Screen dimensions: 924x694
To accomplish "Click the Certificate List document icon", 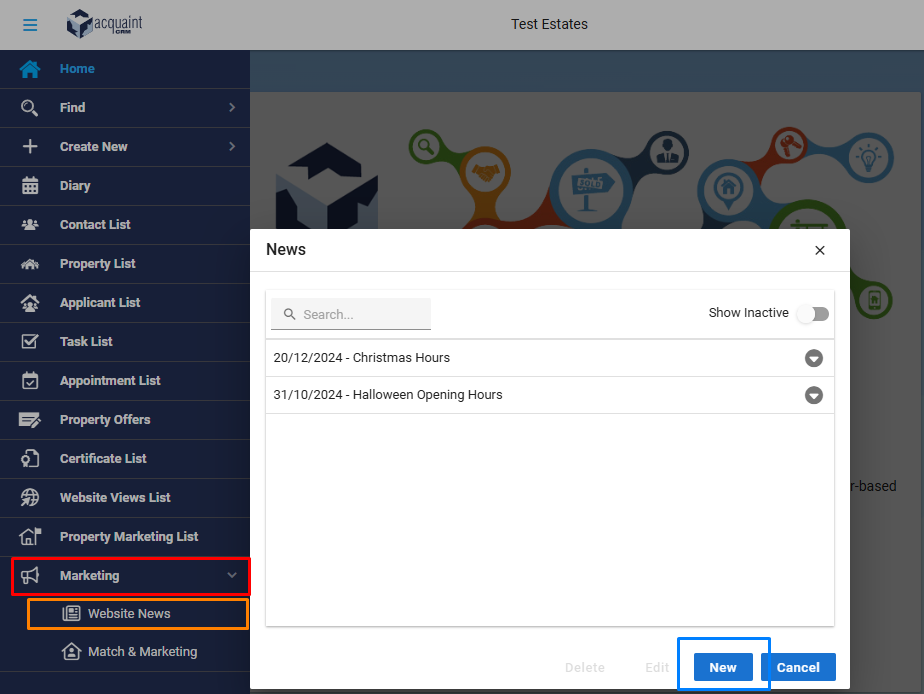I will coord(30,458).
